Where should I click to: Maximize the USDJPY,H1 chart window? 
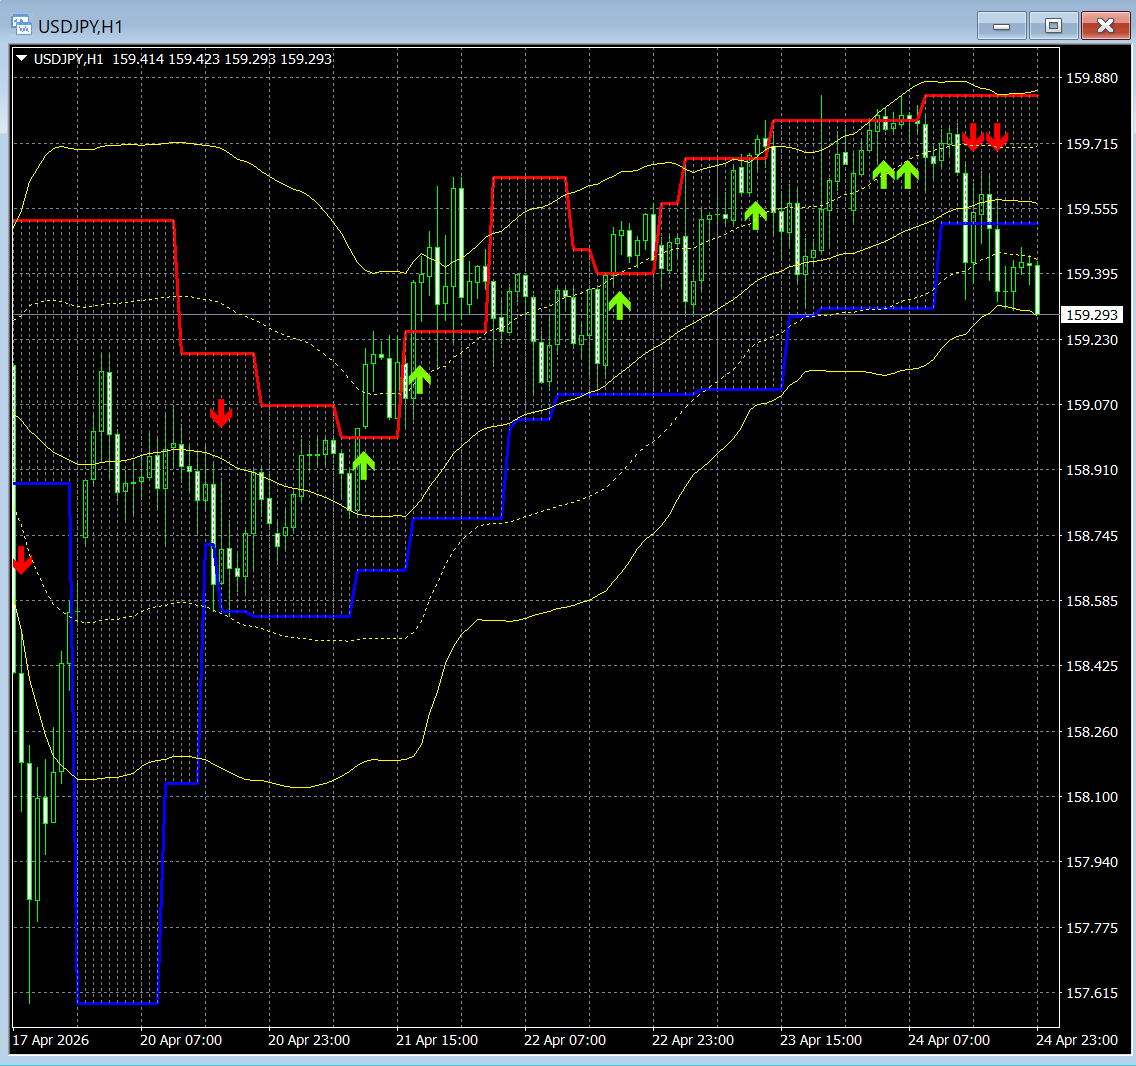pos(1053,26)
